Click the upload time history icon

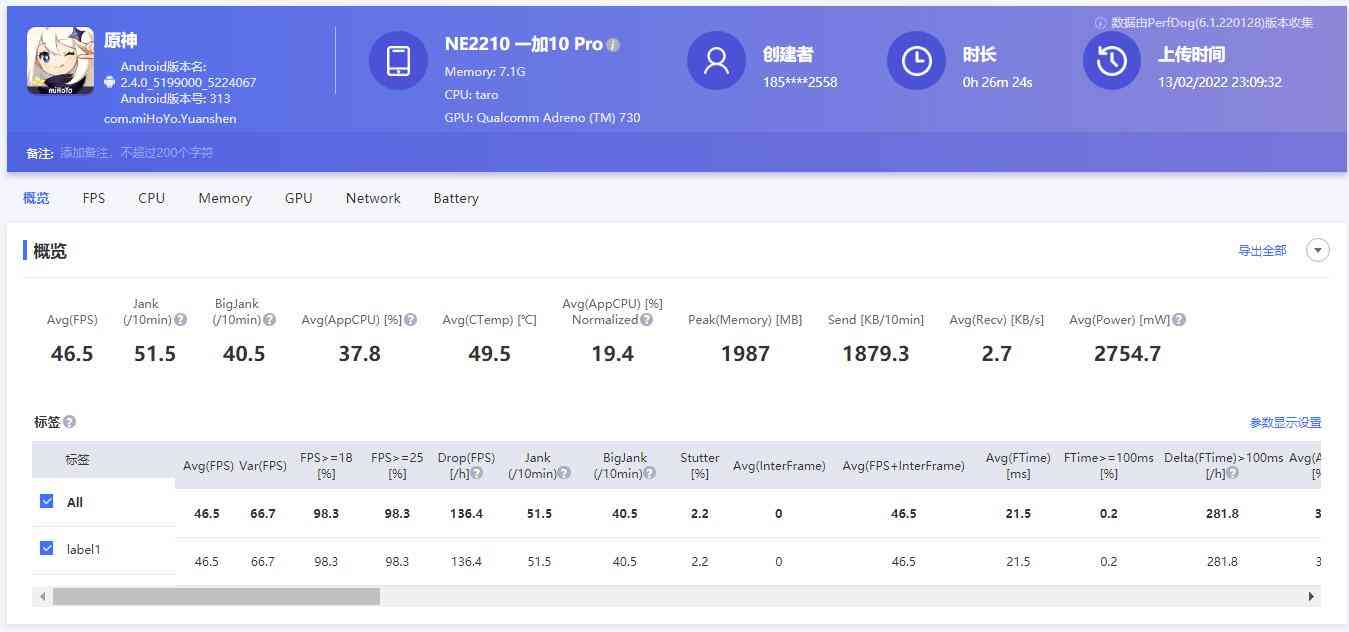[1112, 60]
